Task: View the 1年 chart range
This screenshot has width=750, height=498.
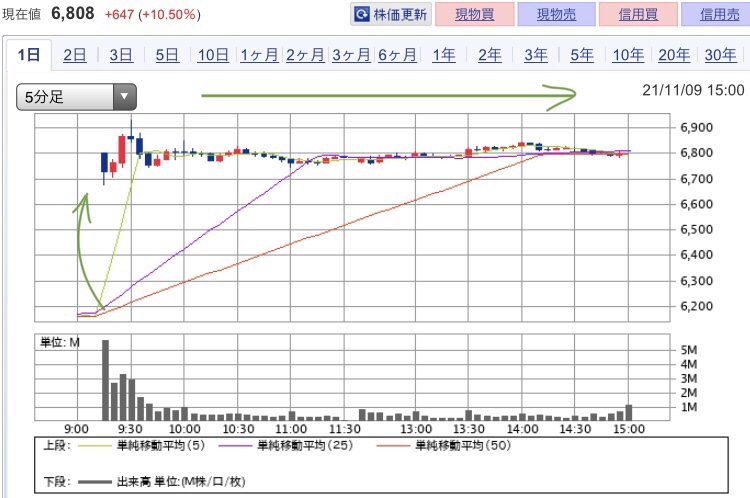Action: 443,55
